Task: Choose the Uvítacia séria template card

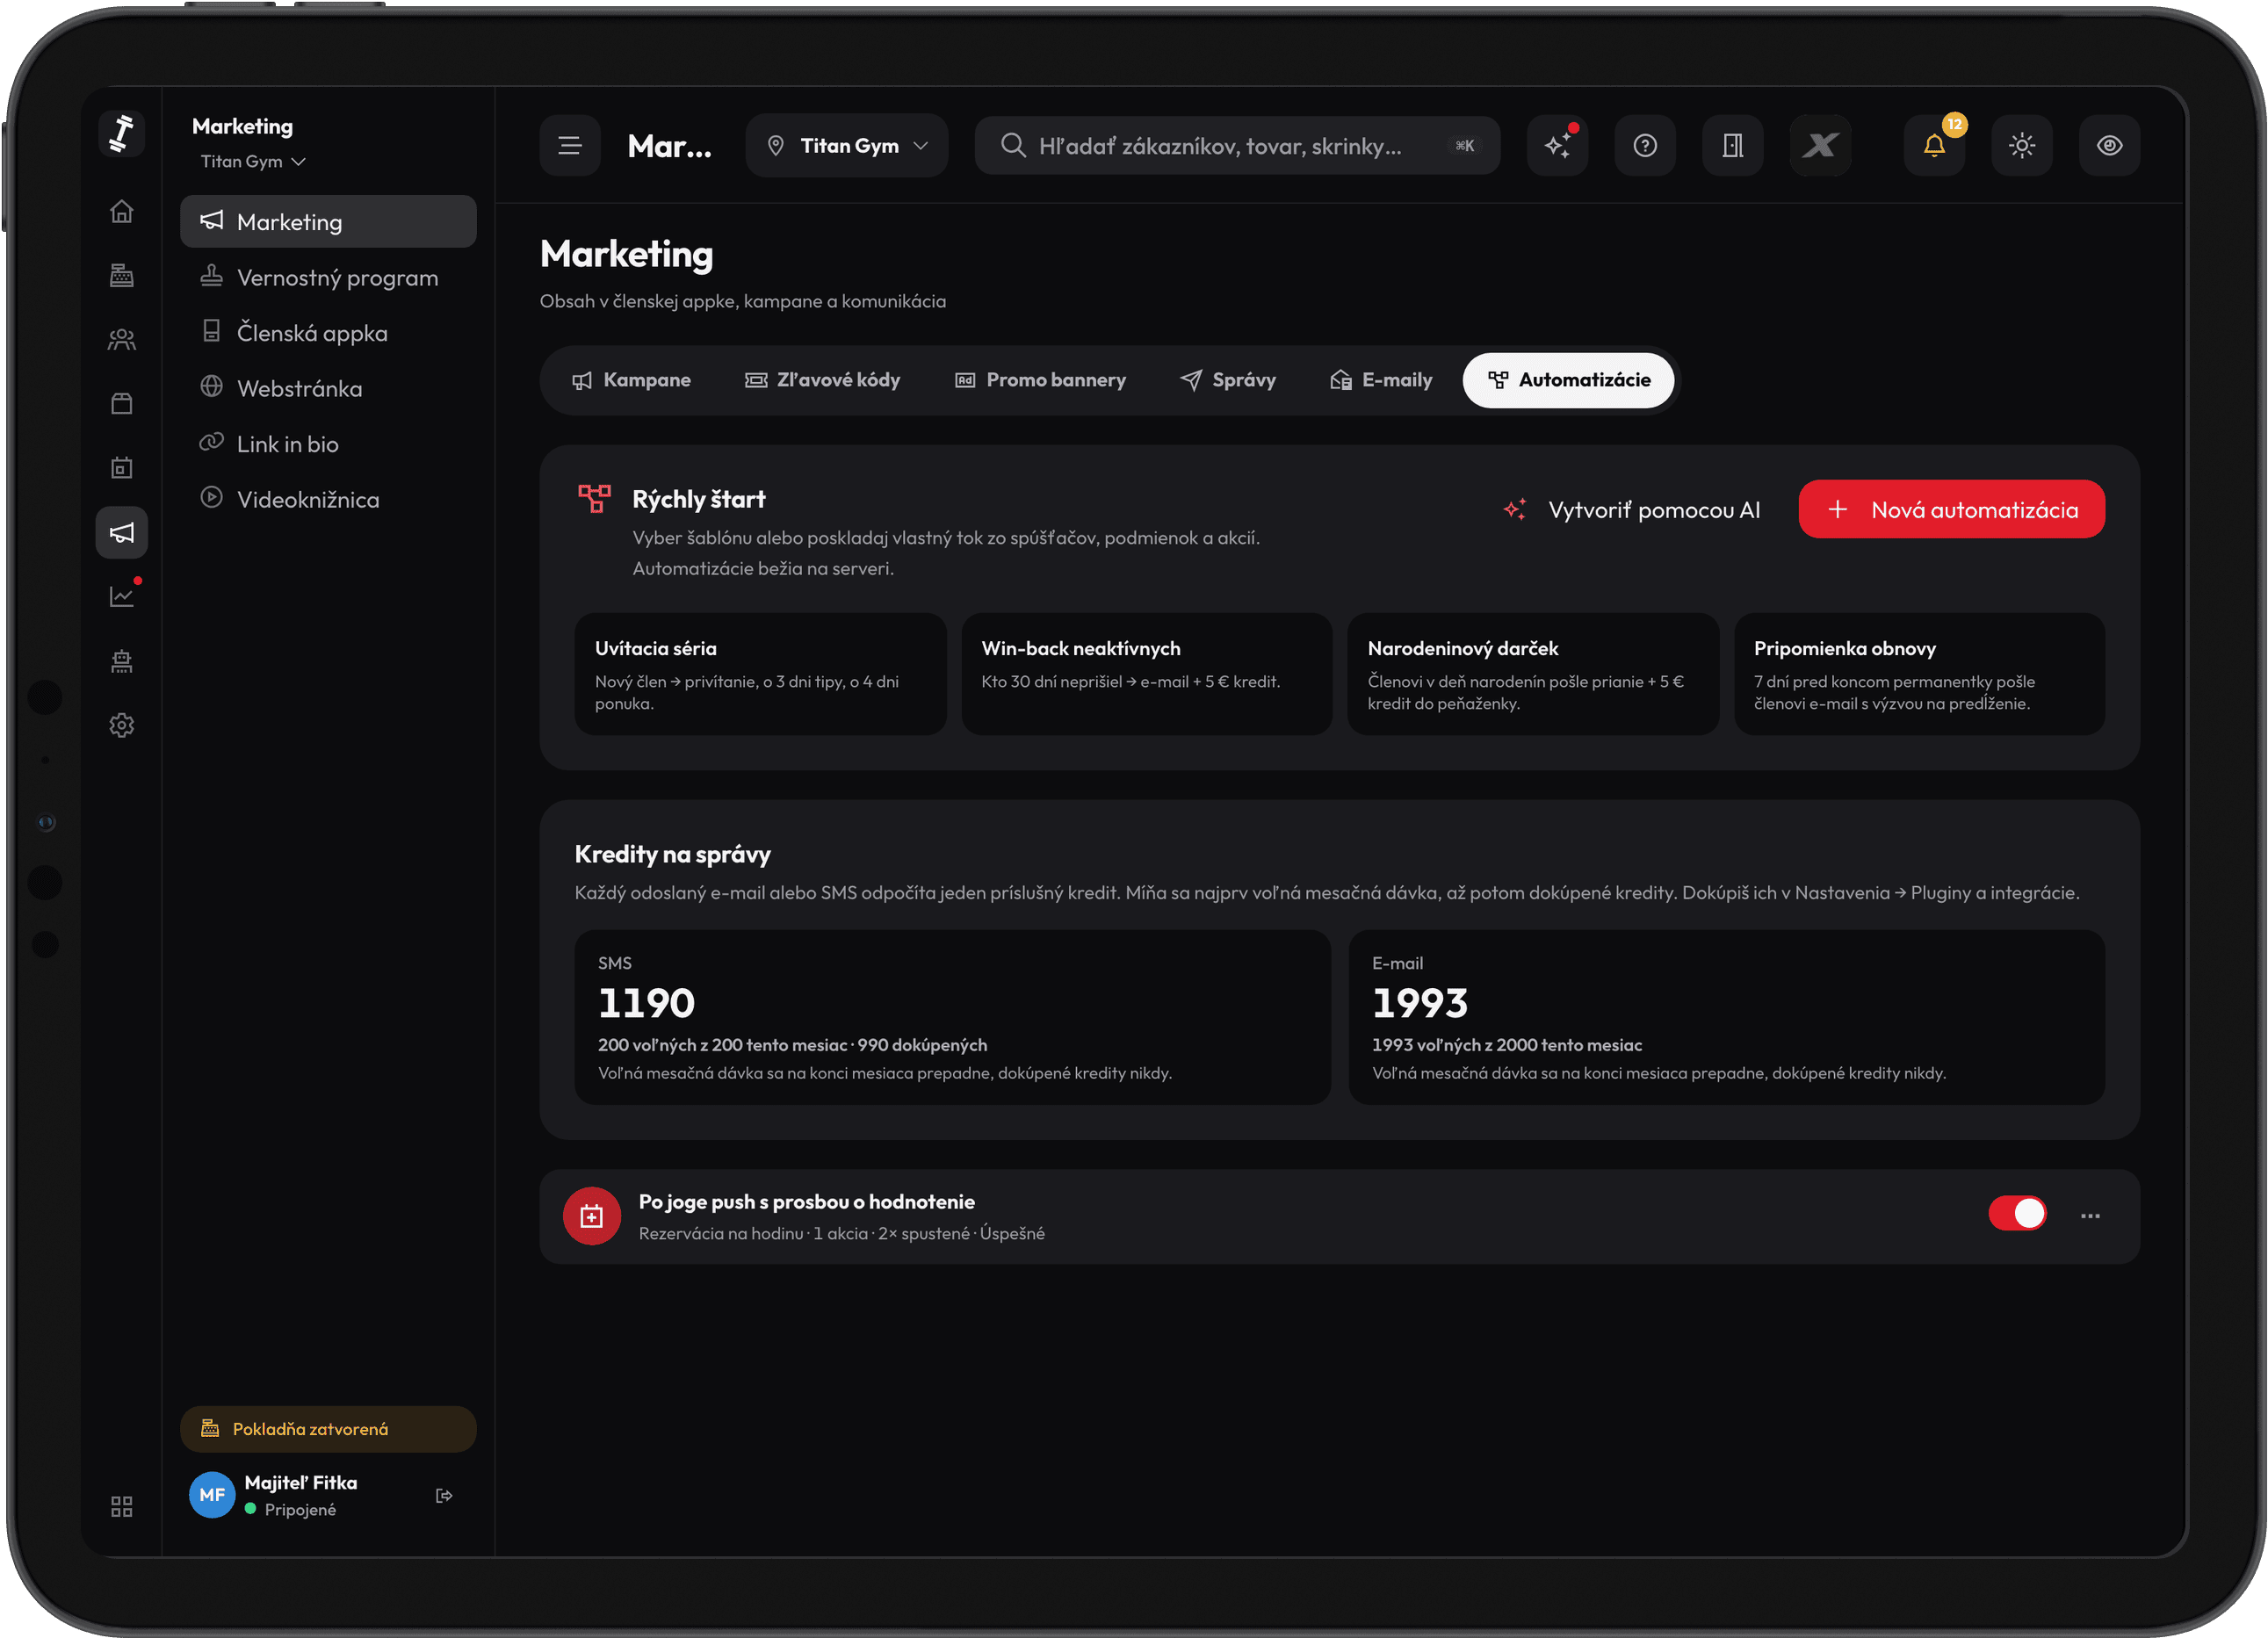Action: [760, 674]
